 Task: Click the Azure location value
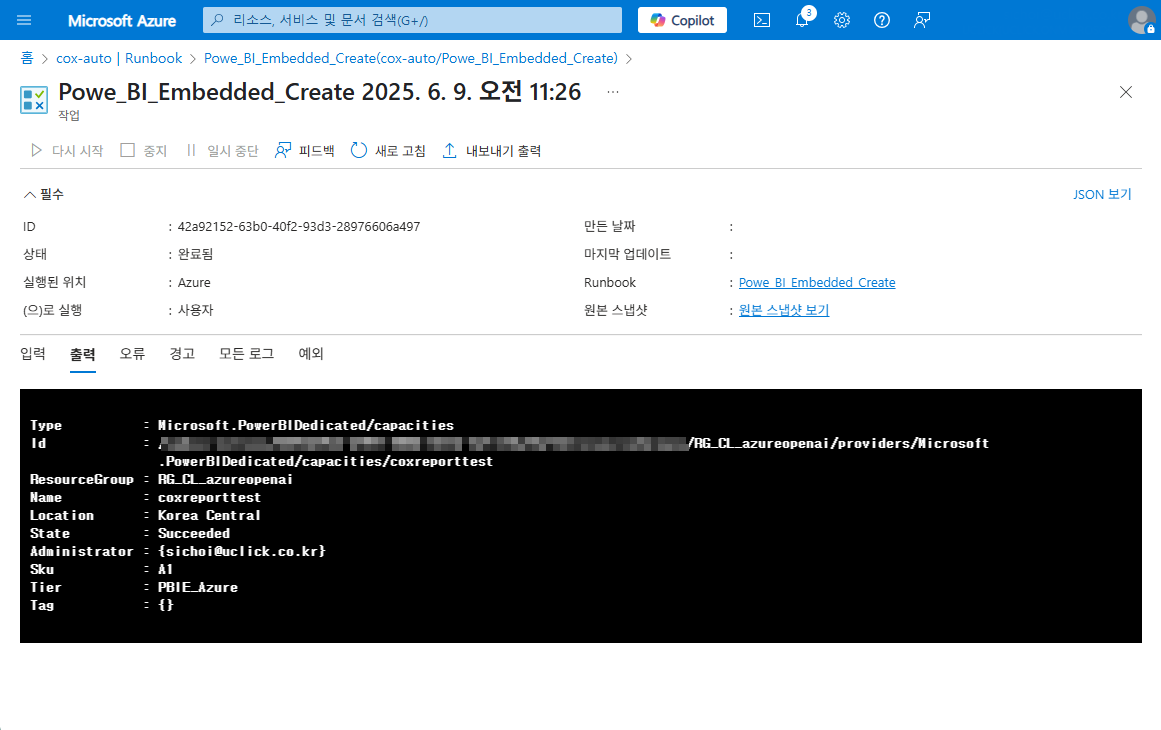pyautogui.click(x=194, y=282)
